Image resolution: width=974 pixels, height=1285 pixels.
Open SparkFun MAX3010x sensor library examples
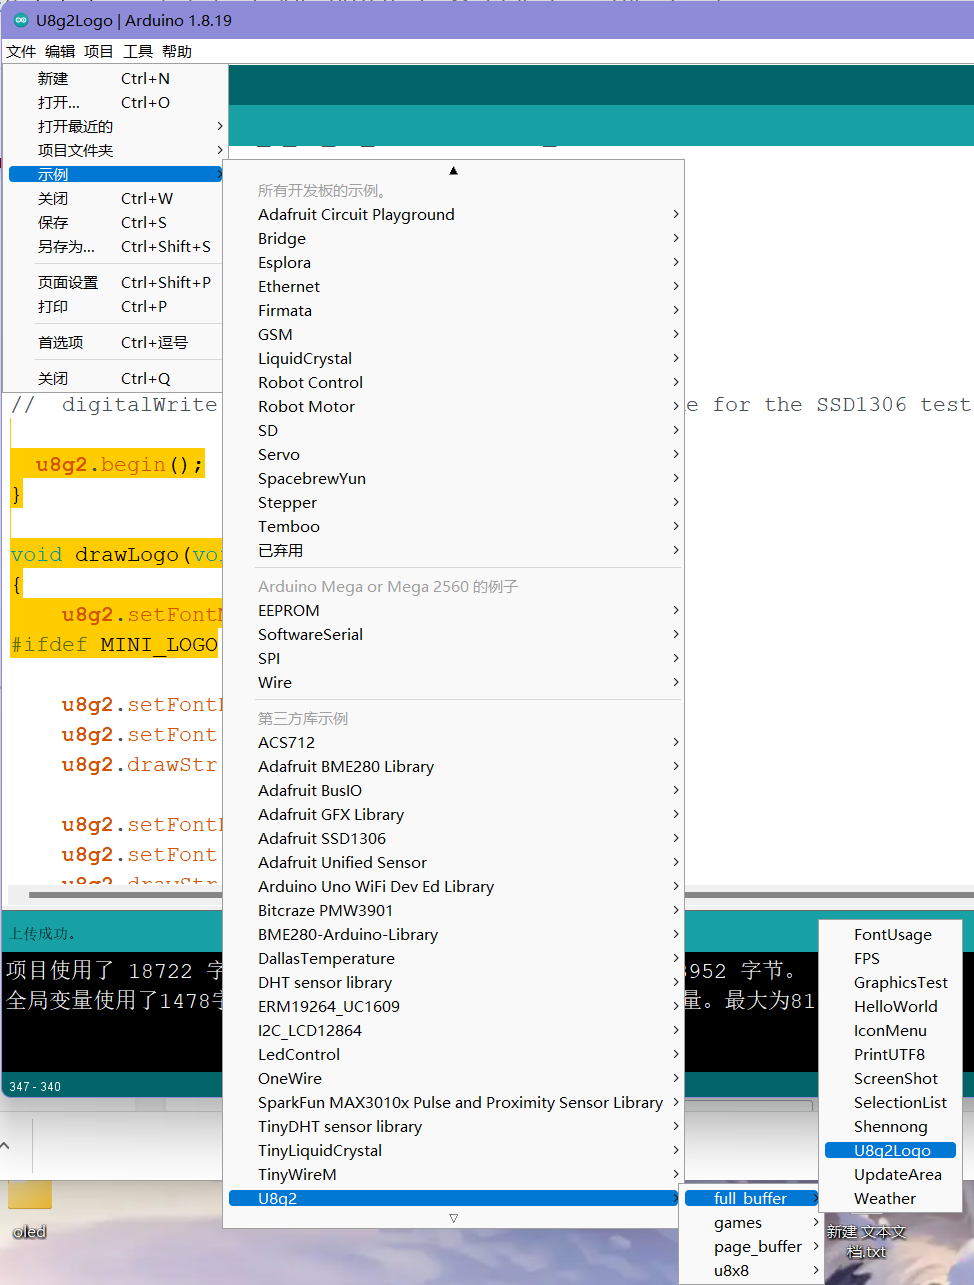pos(454,1102)
